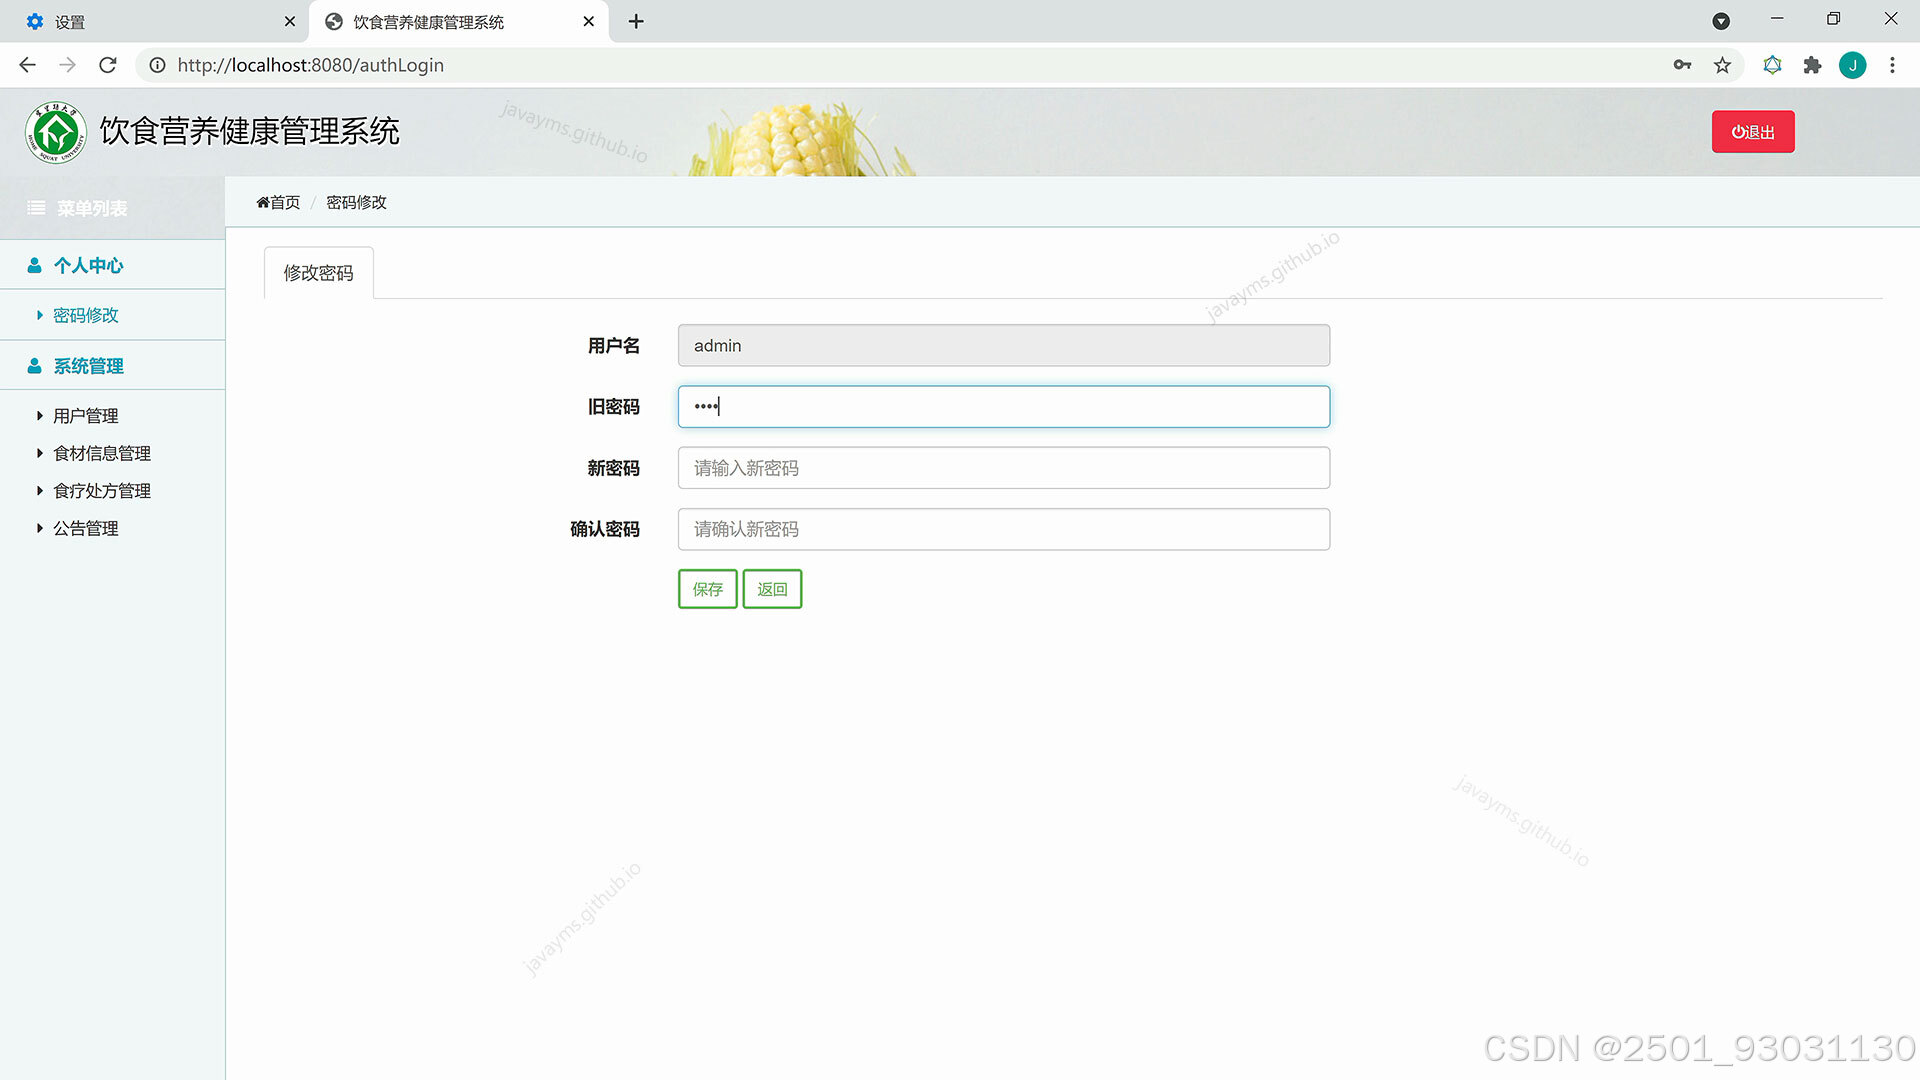Screen dimensions: 1920x1080
Task: Click the 新密码 input field
Action: [x=1003, y=468]
